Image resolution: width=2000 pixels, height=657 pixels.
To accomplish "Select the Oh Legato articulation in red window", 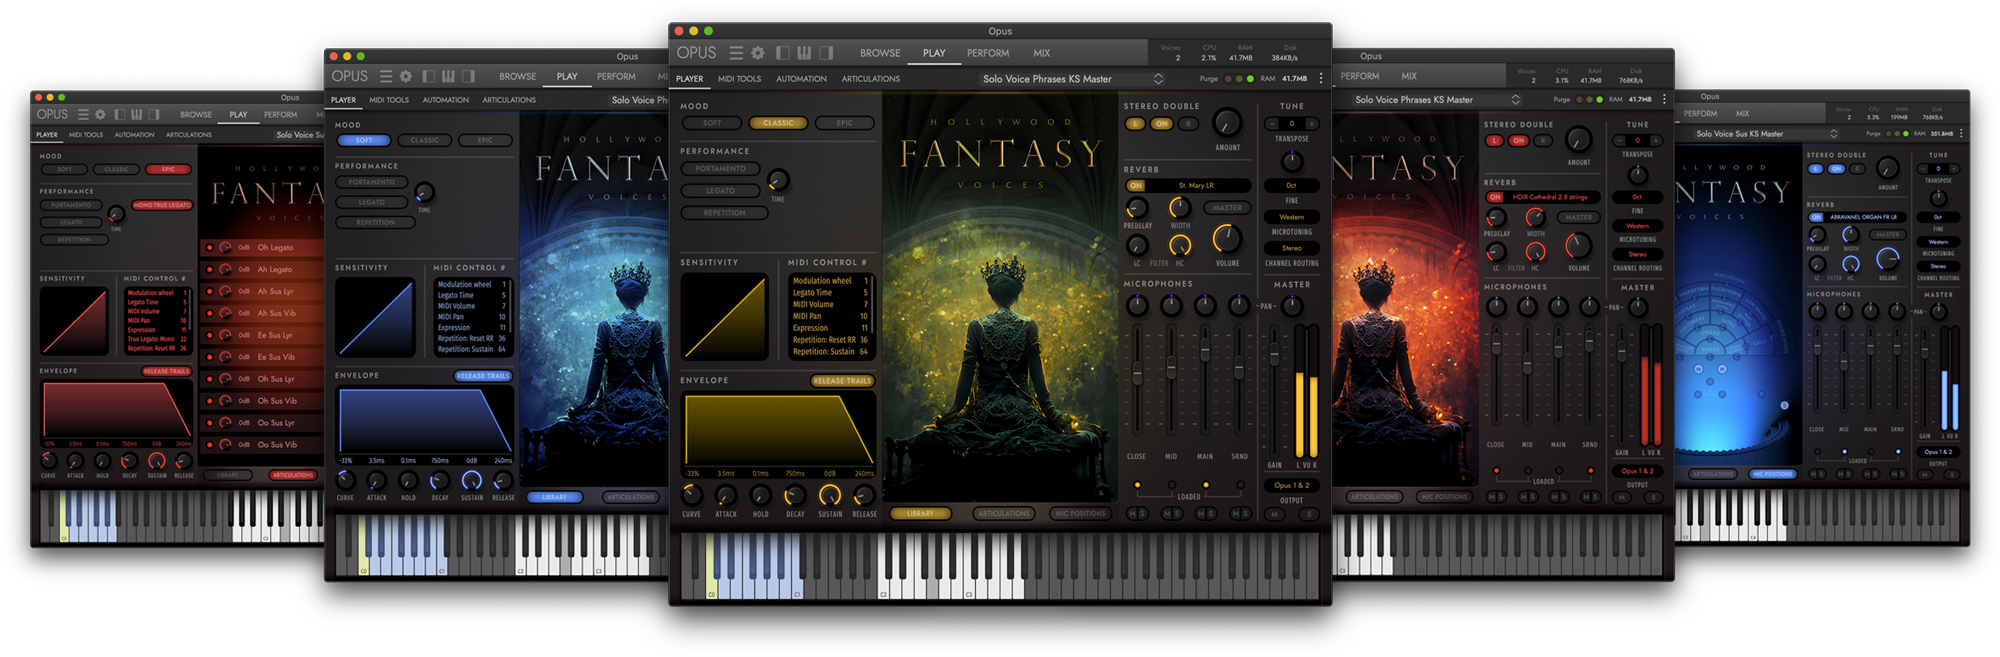I will (275, 247).
